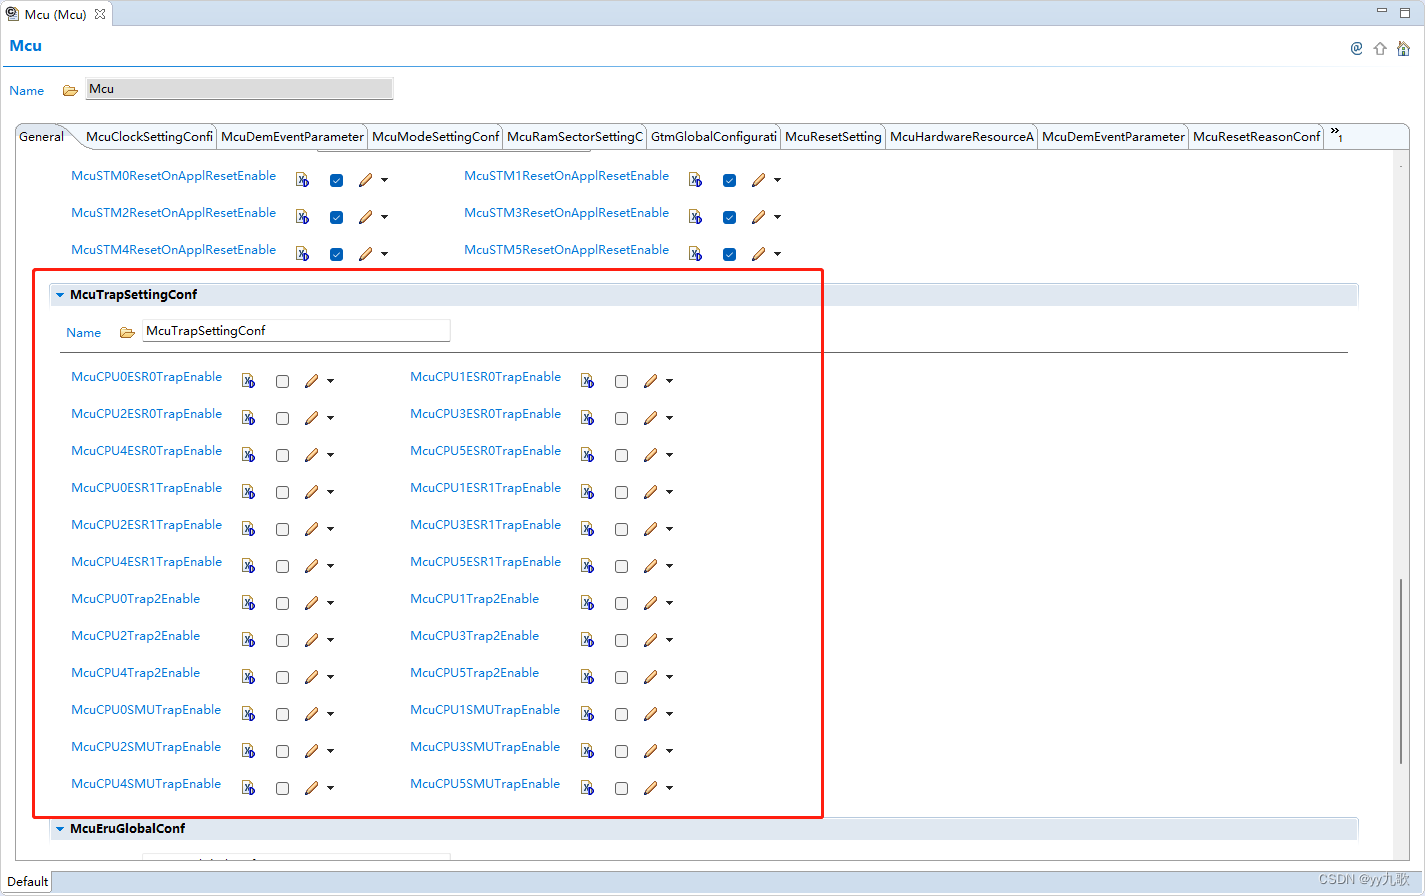Image resolution: width=1425 pixels, height=896 pixels.
Task: Close the Mcu (Mcu) editor tab
Action: coord(100,14)
